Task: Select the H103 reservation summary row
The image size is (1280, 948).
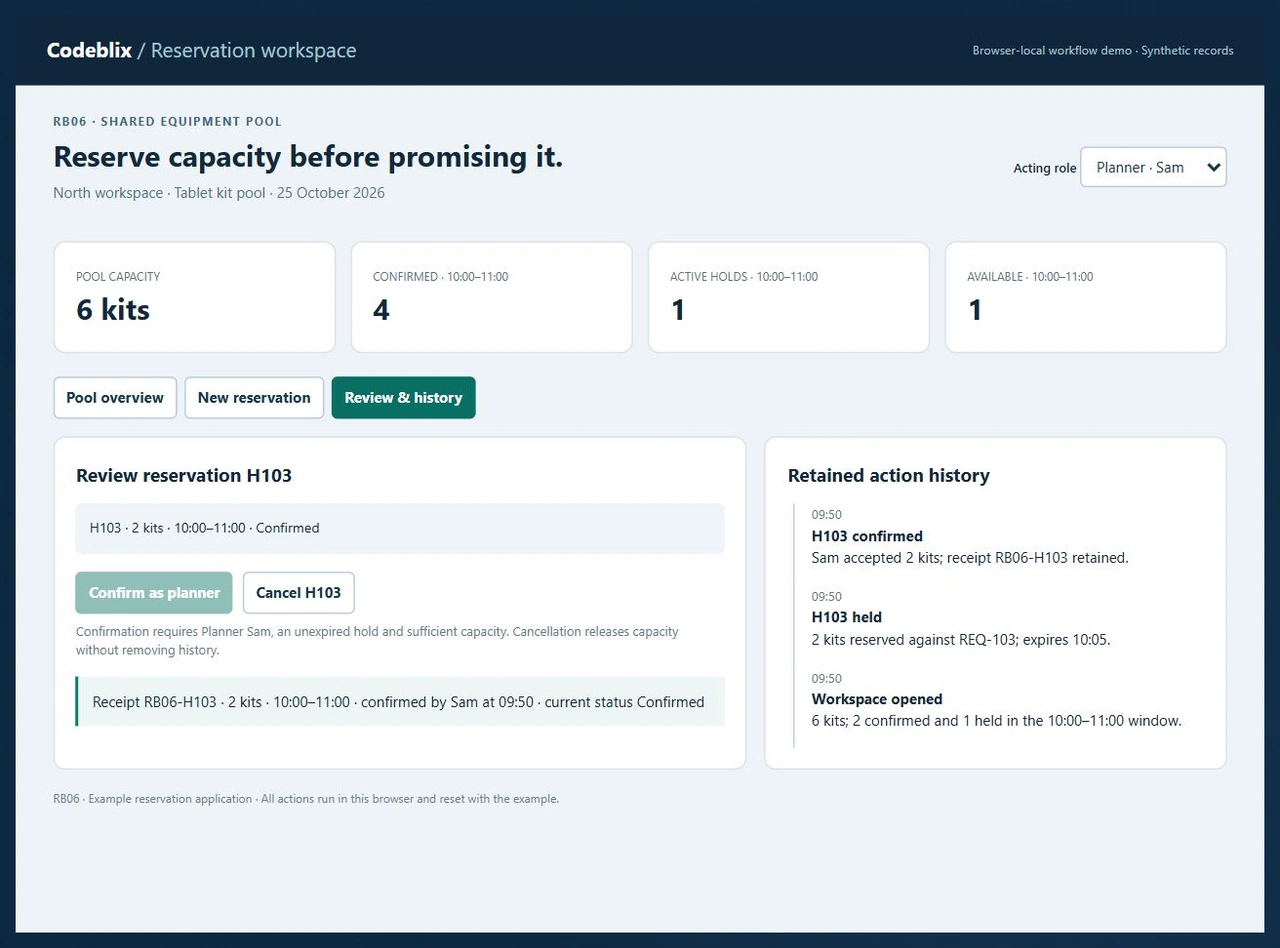Action: coord(400,528)
